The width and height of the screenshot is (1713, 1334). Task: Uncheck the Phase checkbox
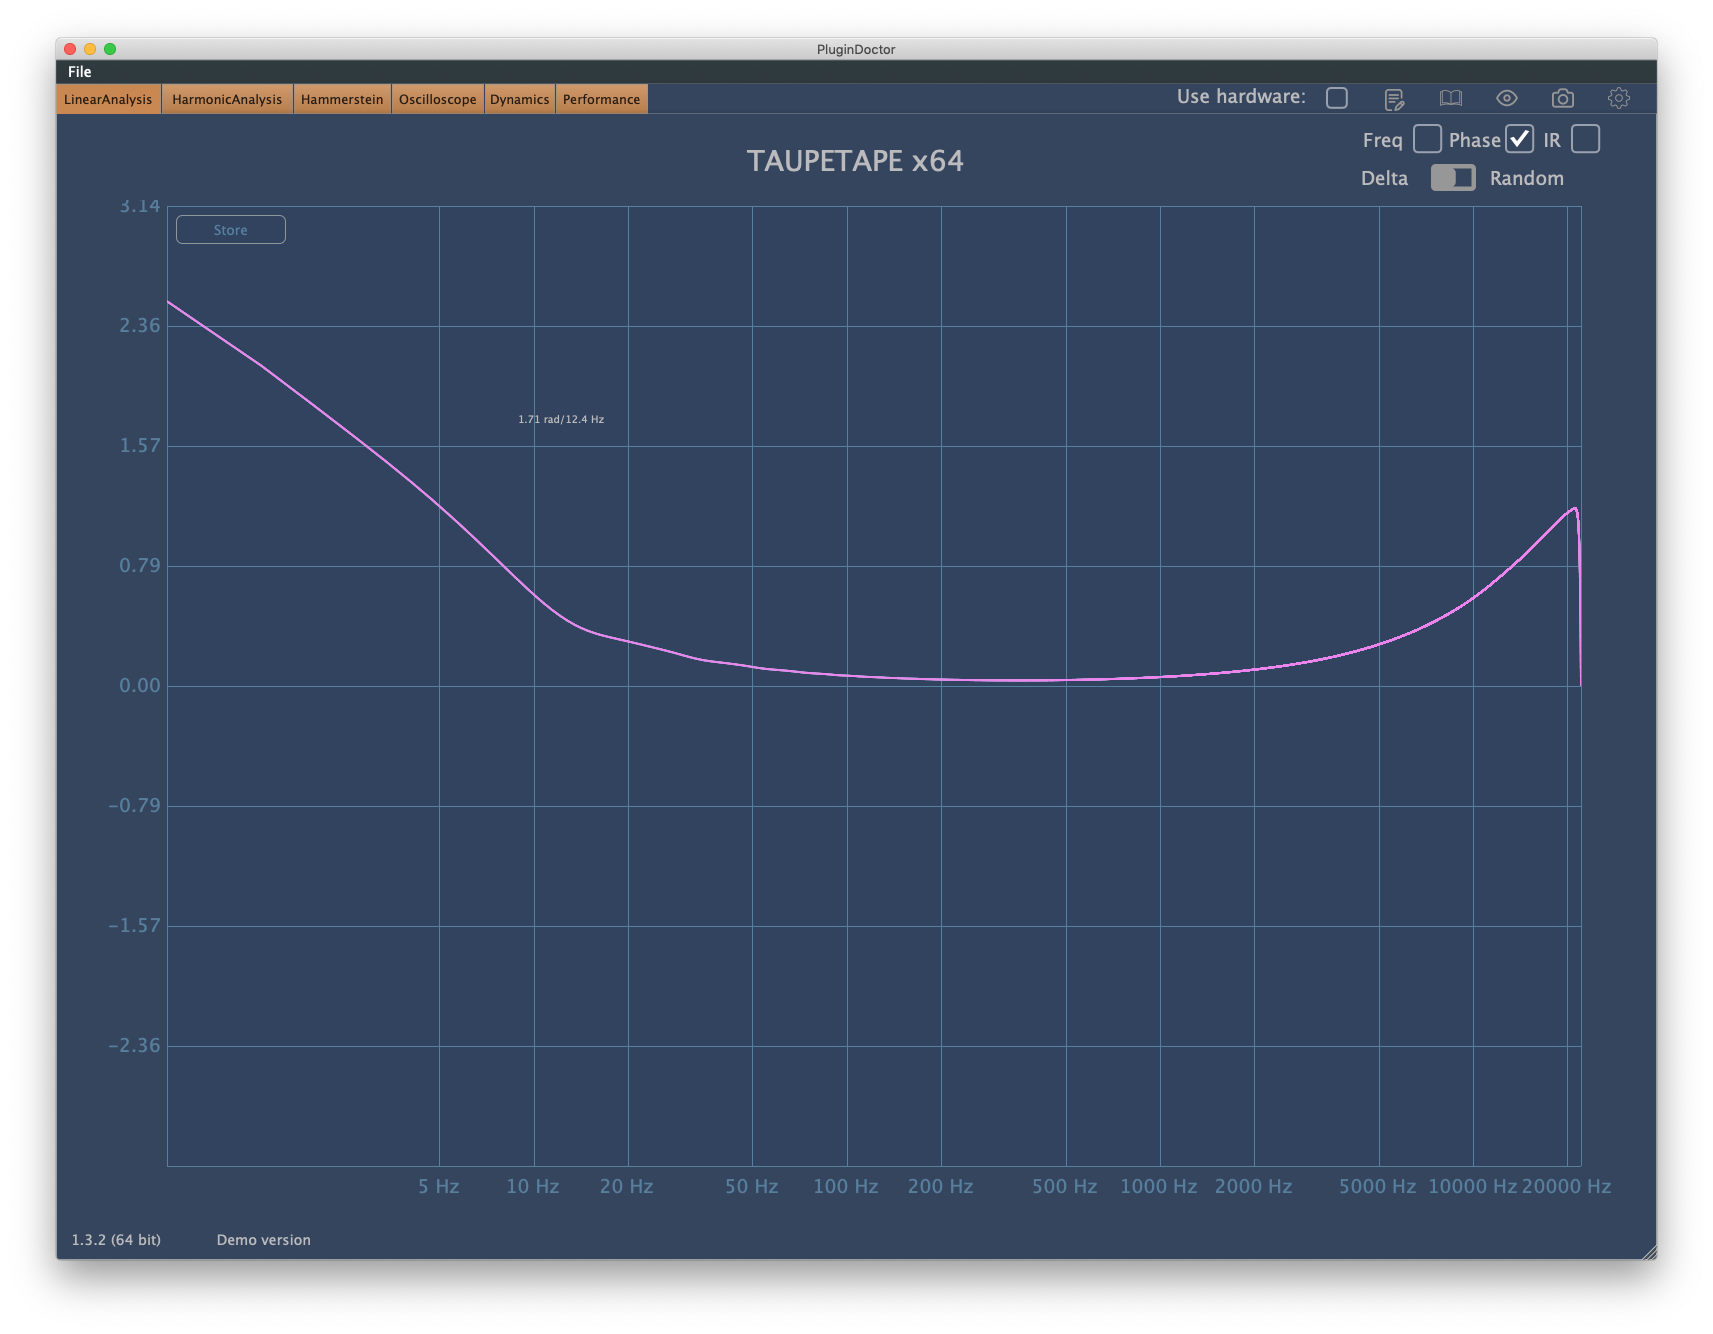[x=1520, y=139]
